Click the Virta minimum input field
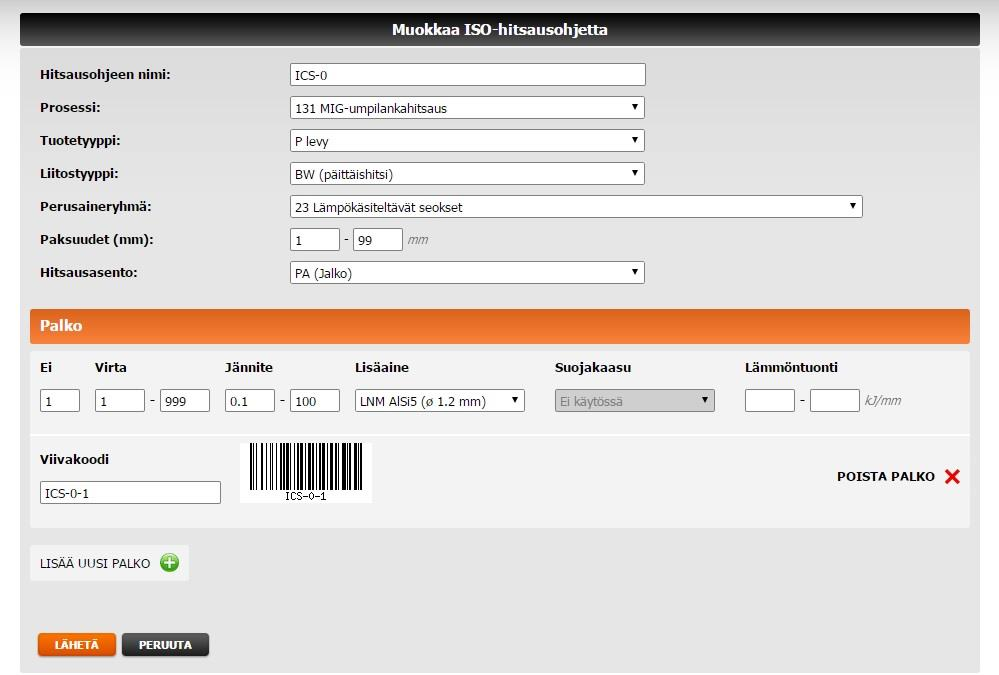Screen dimensions: 999x675 click(x=120, y=401)
